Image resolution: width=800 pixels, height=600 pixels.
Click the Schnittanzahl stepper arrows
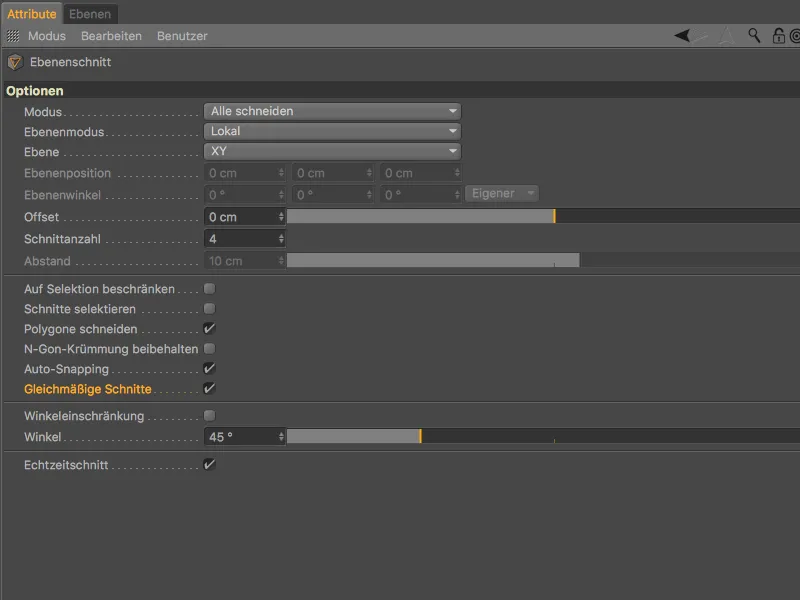click(x=281, y=239)
